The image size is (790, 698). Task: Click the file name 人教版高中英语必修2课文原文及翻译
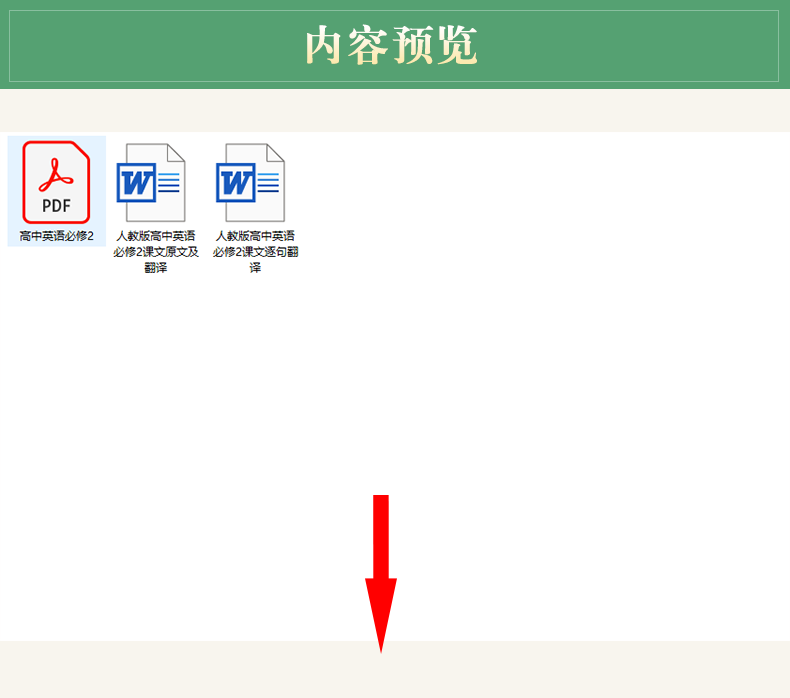(x=156, y=251)
